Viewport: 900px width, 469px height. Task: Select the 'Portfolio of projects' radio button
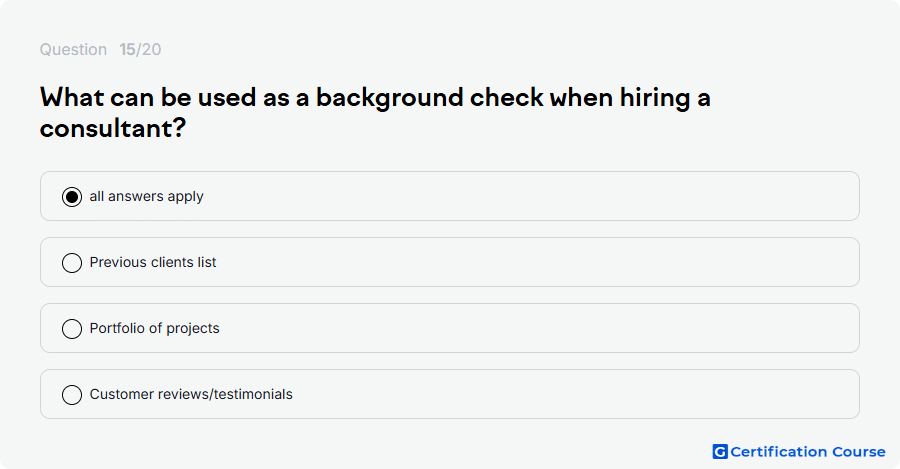coord(72,329)
